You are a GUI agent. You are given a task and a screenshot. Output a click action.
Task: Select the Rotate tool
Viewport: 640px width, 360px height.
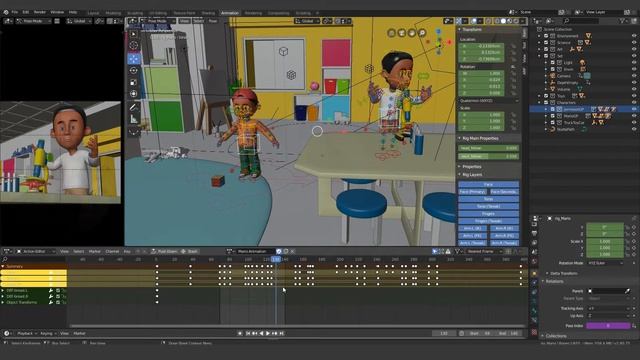[x=133, y=71]
